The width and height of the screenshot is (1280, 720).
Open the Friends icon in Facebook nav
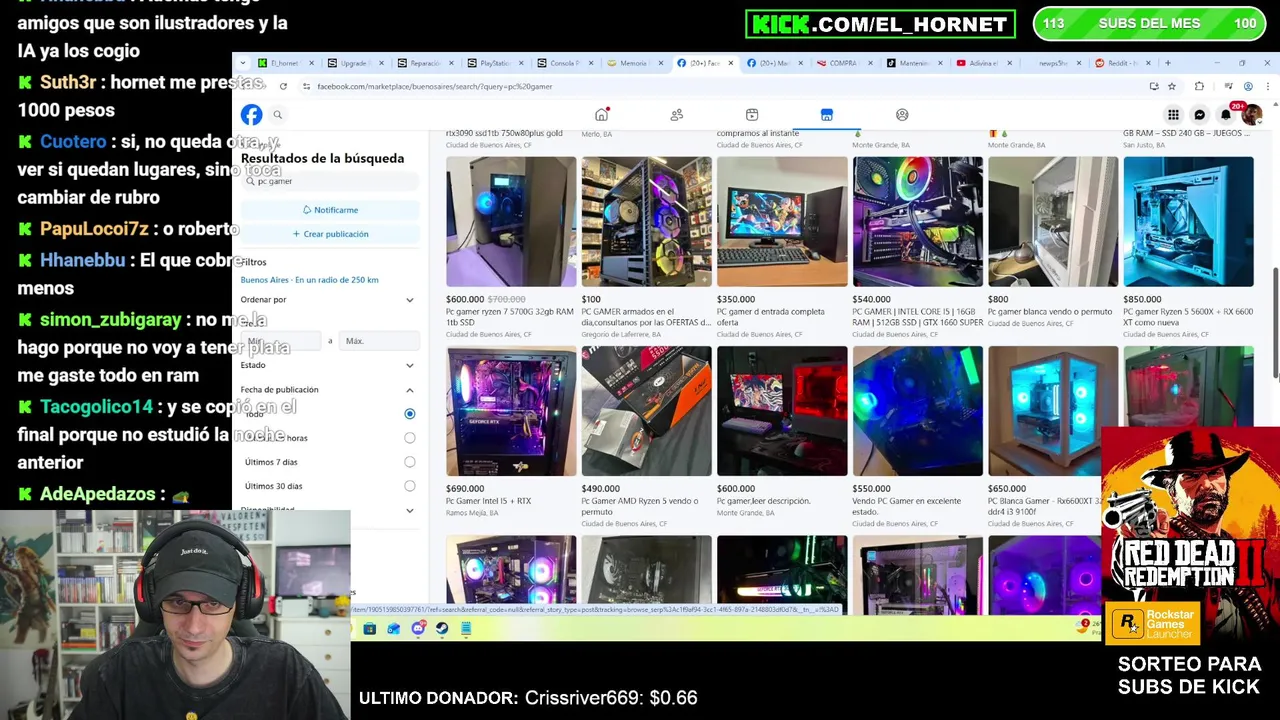(x=677, y=115)
